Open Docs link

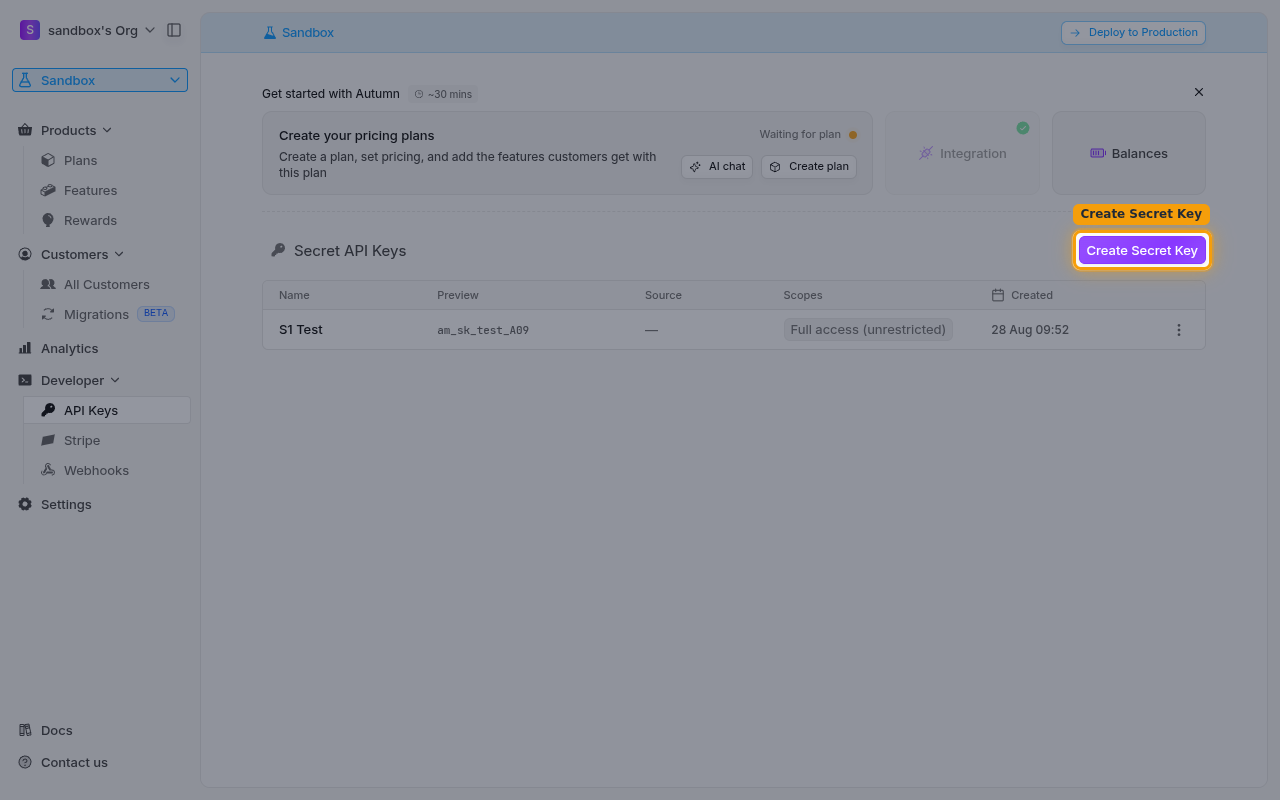coord(56,730)
